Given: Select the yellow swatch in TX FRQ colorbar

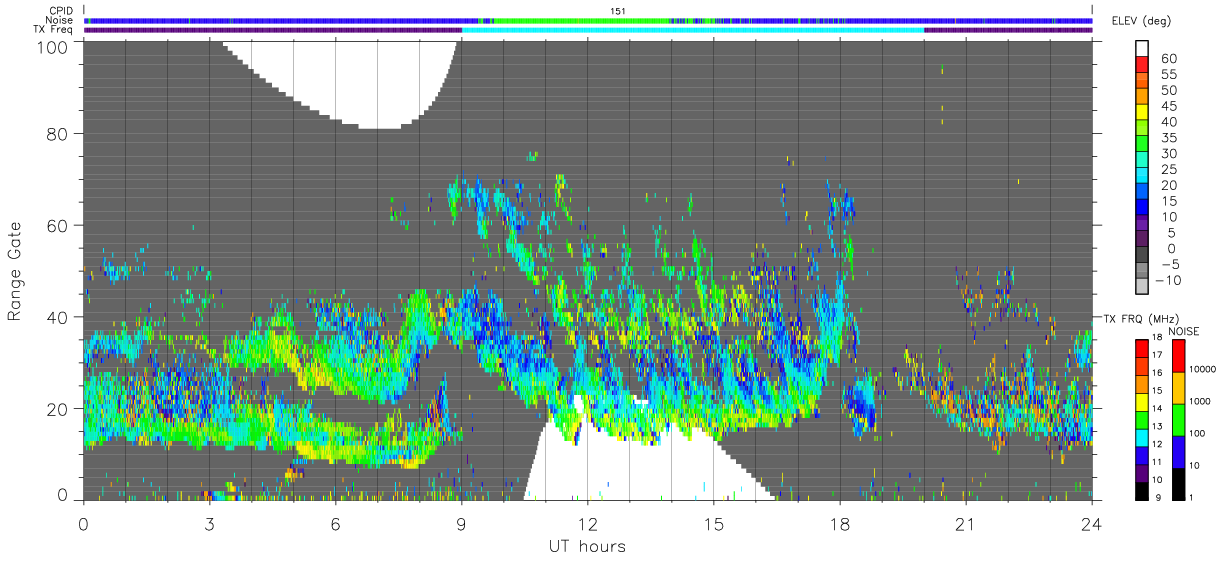Looking at the screenshot, I should (1142, 402).
